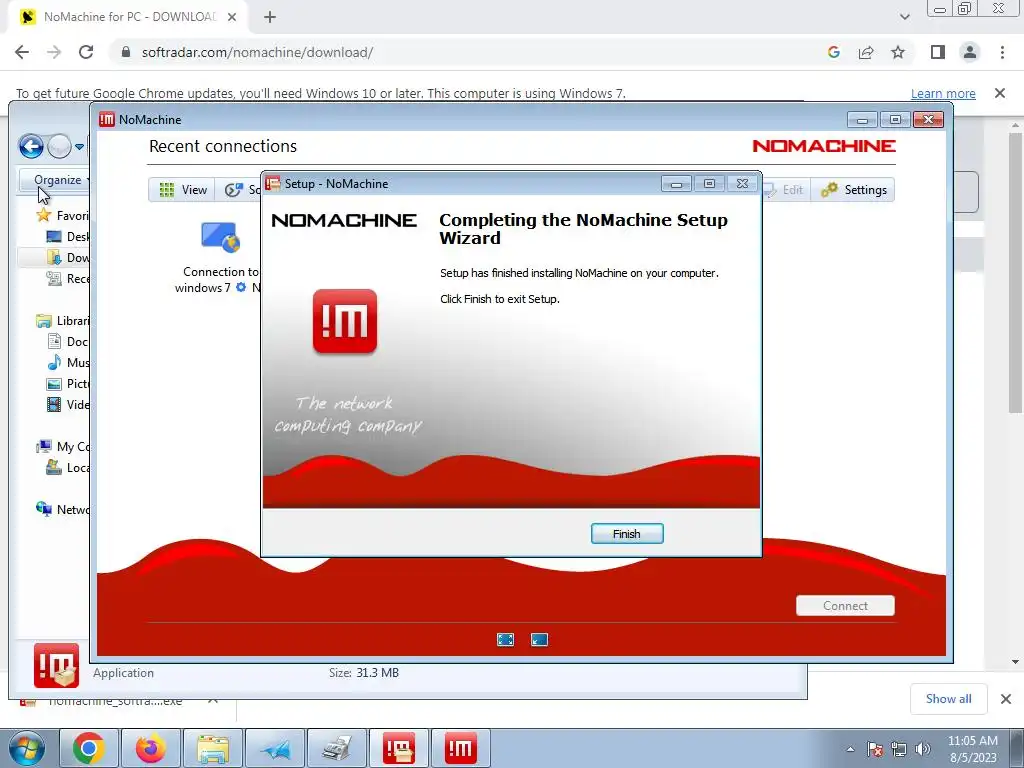Viewport: 1024px width, 768px height.
Task: Click the NoMachine logo in setup wizard
Action: tap(345, 321)
